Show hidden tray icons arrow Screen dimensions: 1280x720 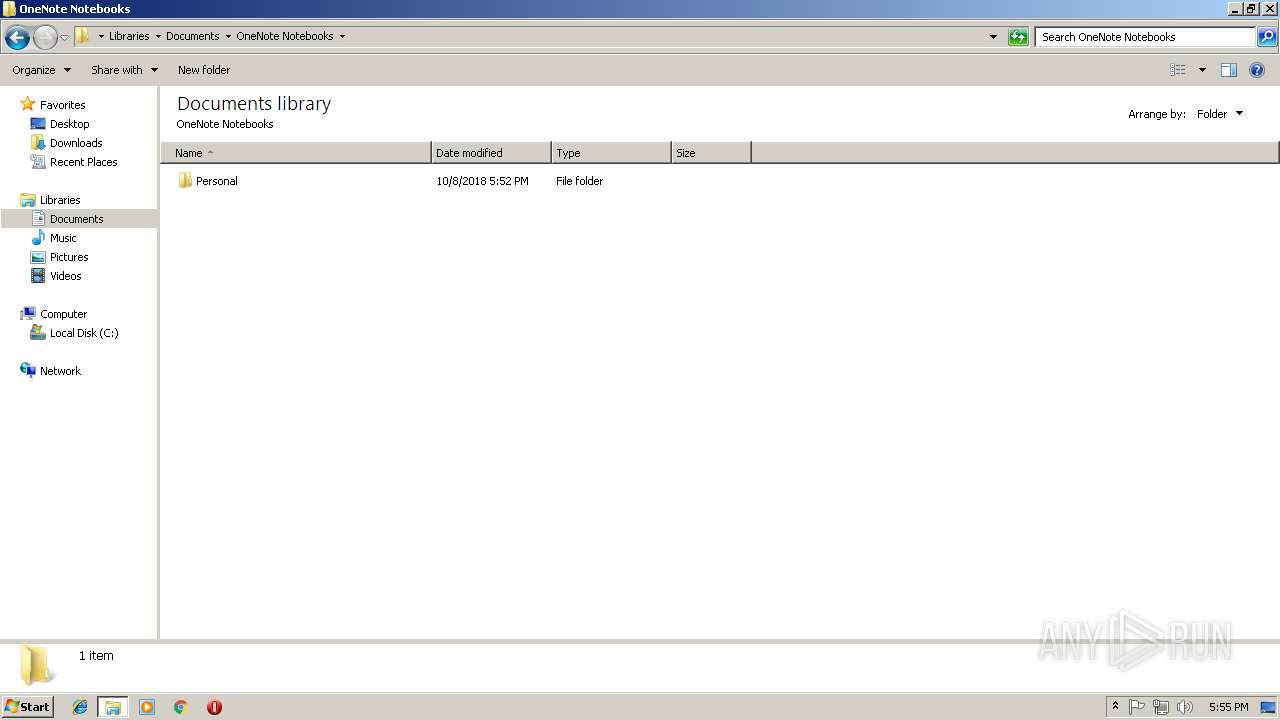click(1115, 707)
